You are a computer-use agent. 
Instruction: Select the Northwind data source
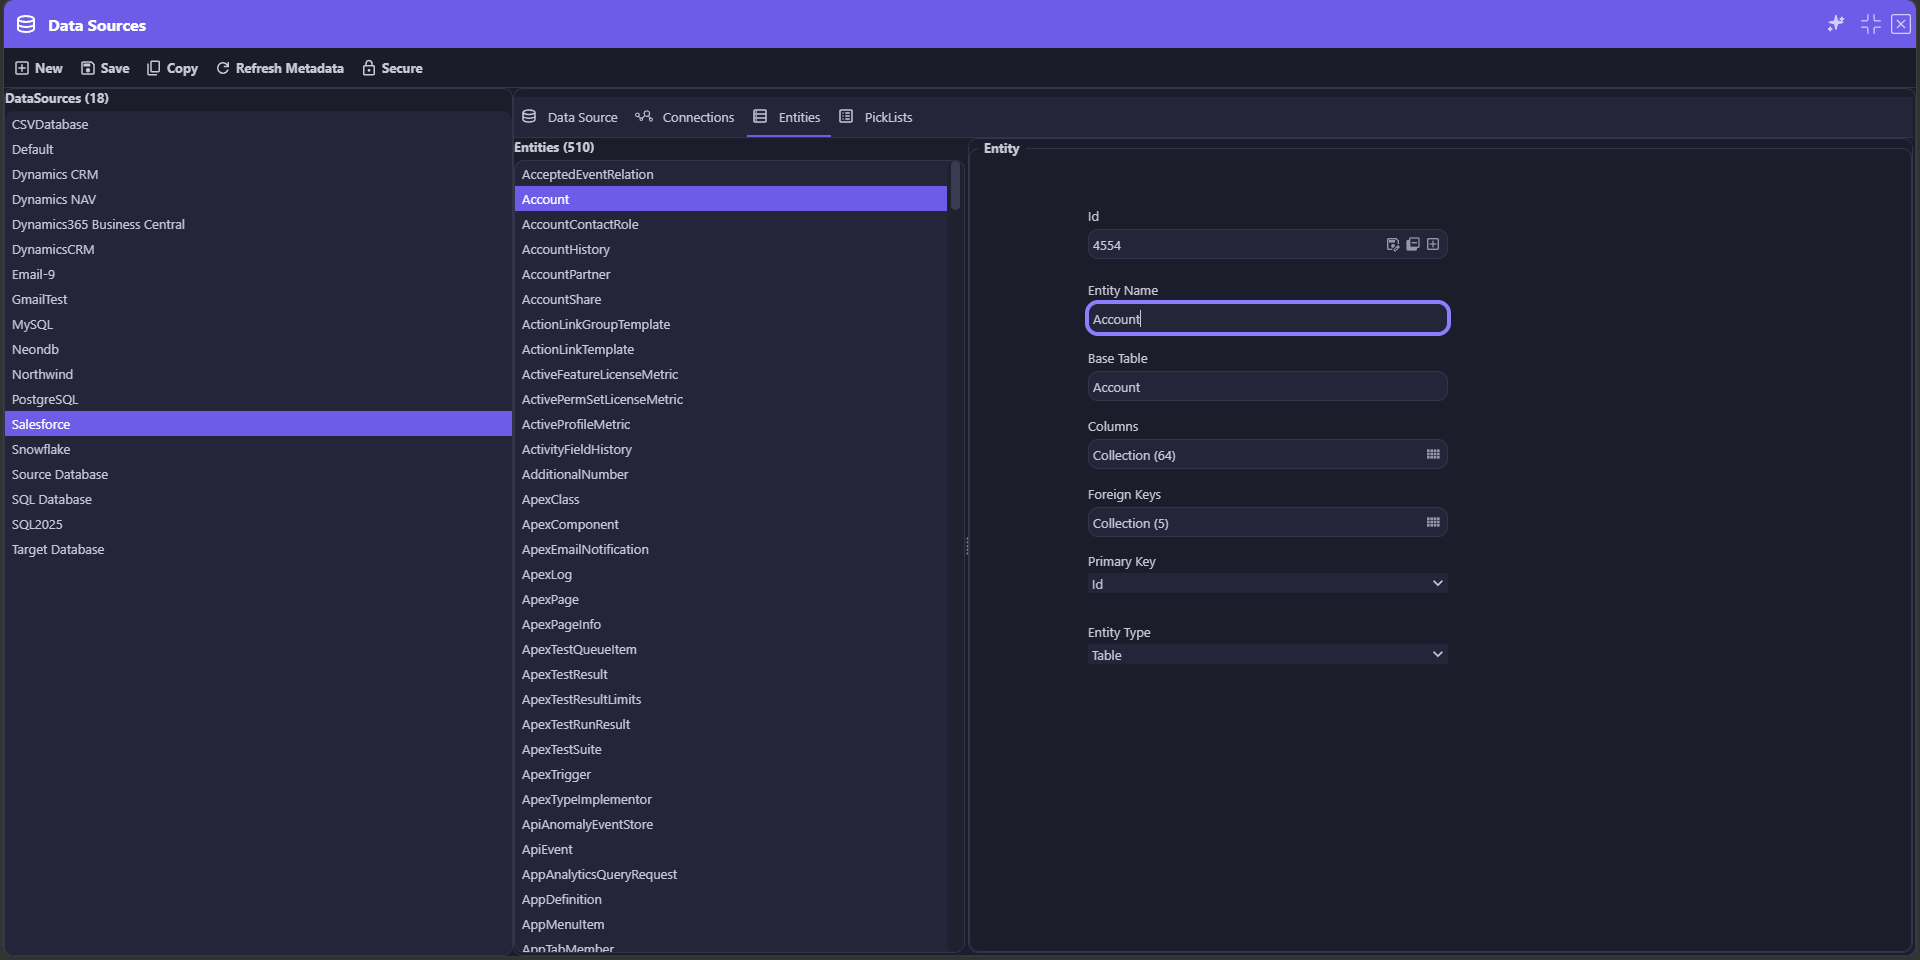[x=258, y=374]
